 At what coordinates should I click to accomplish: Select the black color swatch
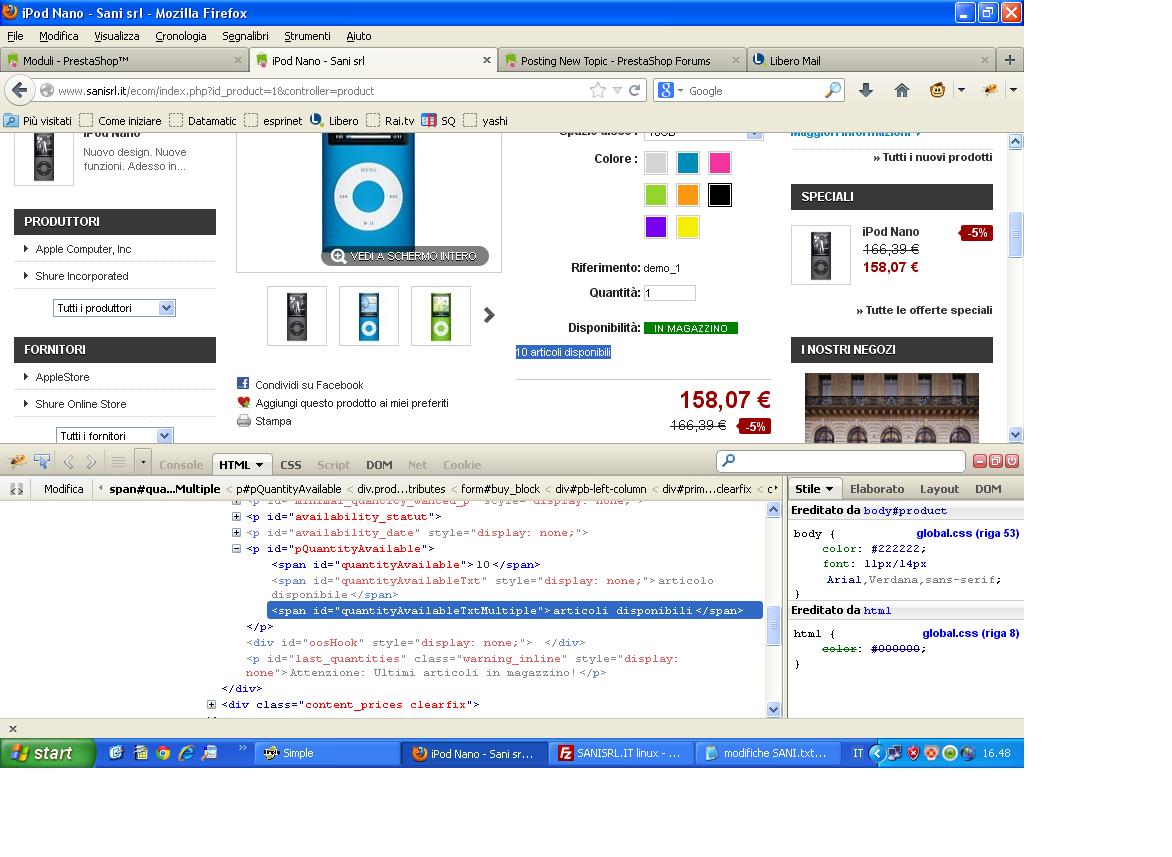[x=720, y=195]
